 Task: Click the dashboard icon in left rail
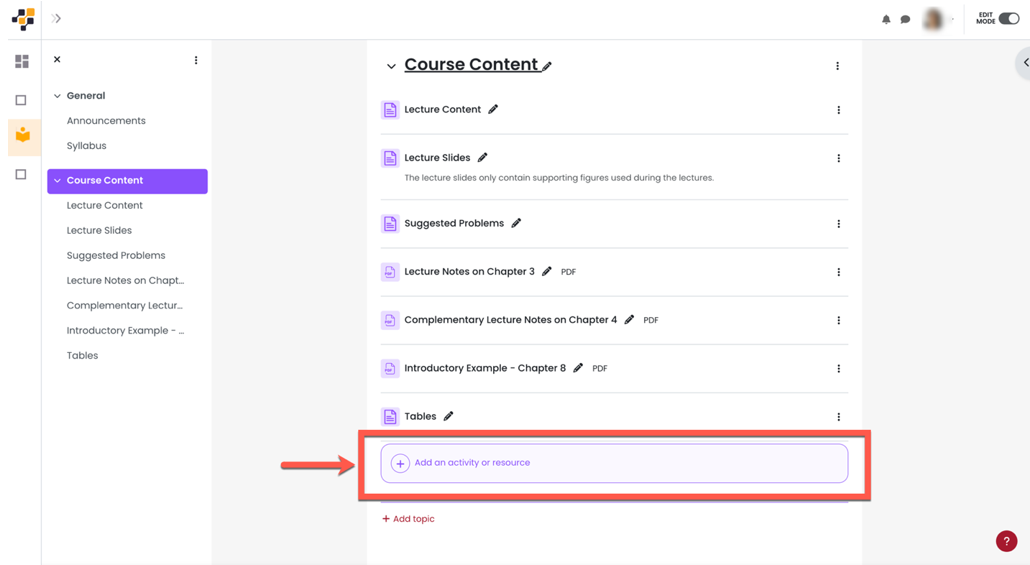pos(22,62)
